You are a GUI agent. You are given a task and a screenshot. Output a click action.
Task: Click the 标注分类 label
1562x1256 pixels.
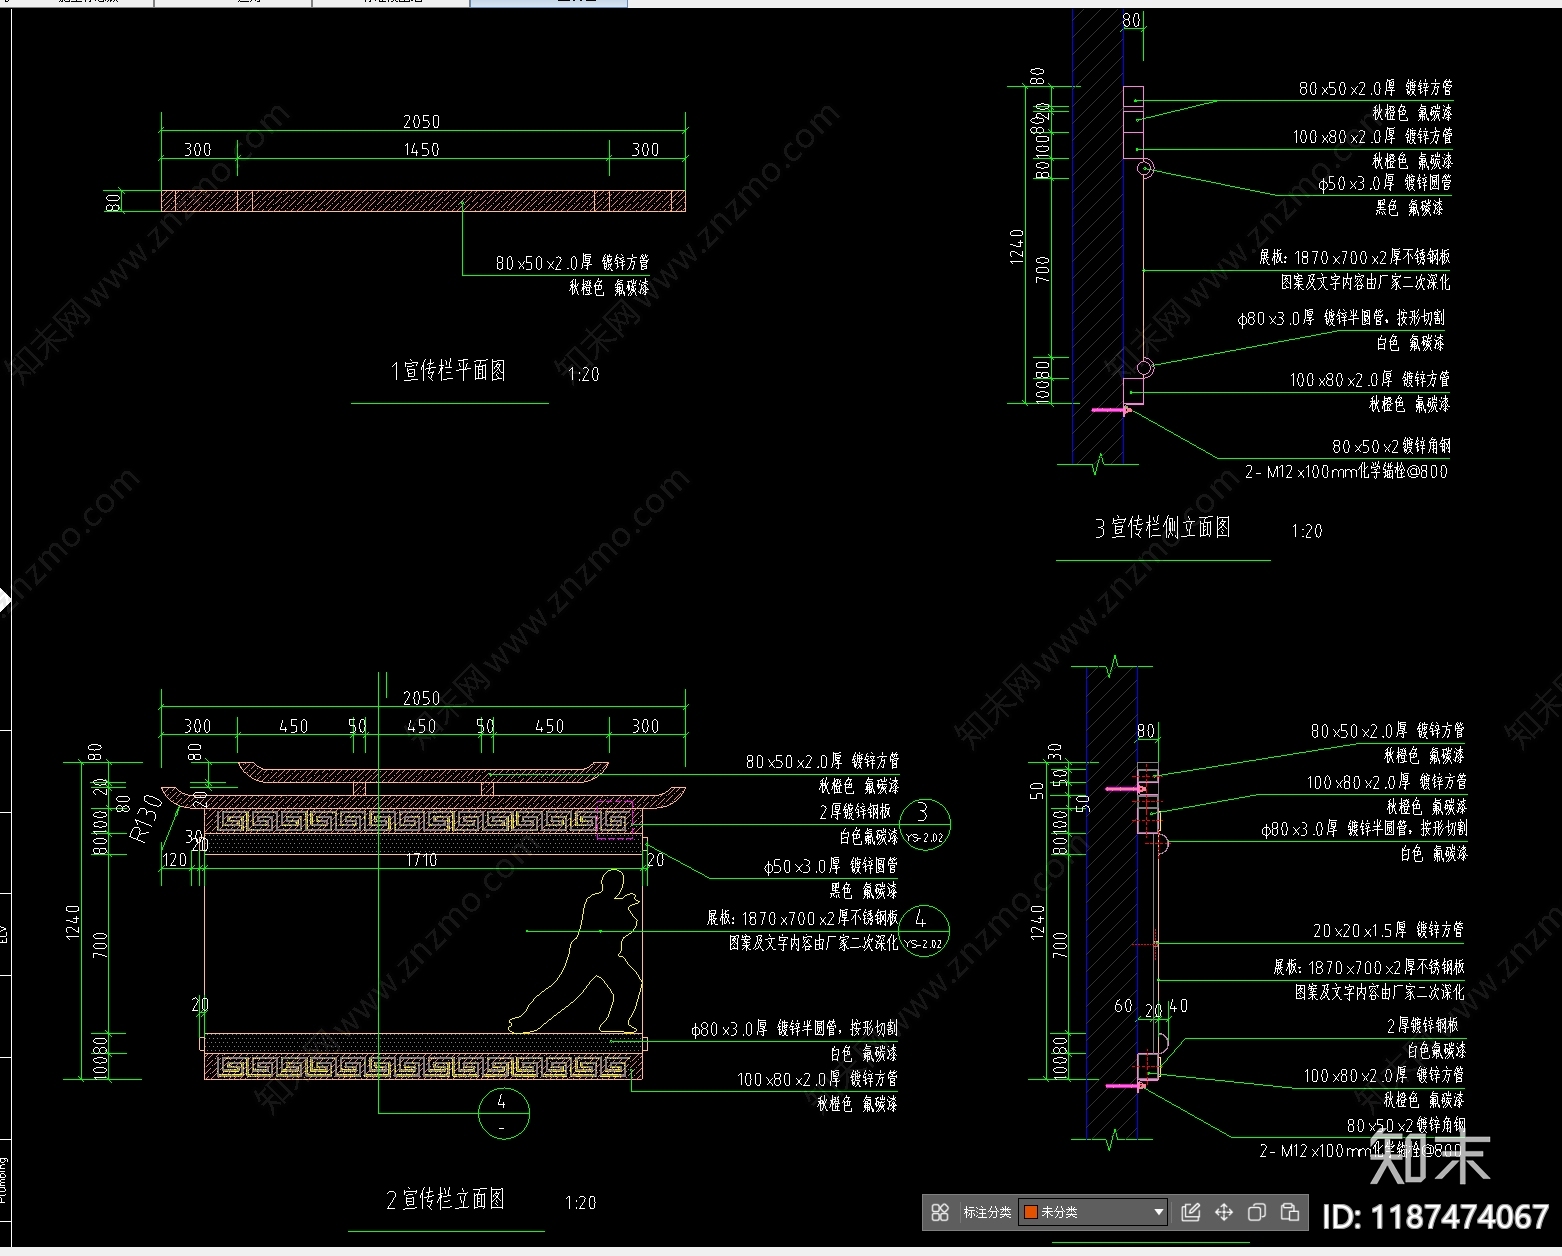(986, 1212)
